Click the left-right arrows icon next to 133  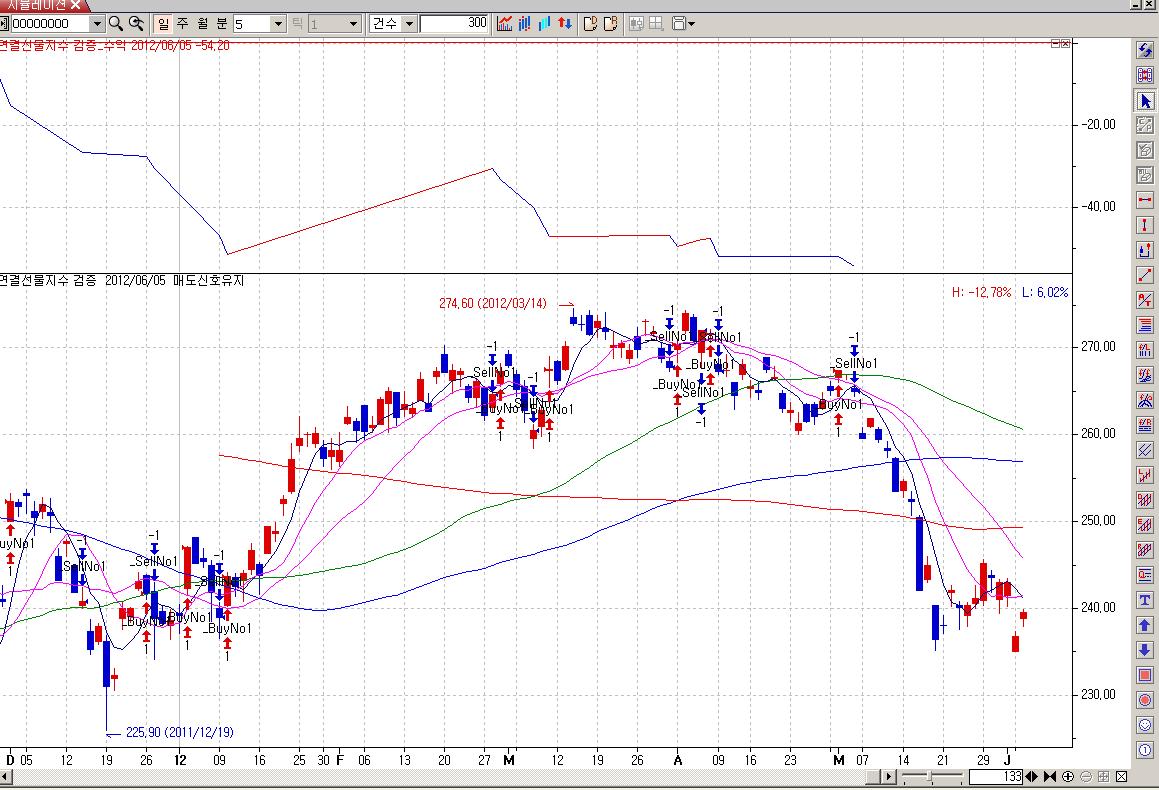1032,777
